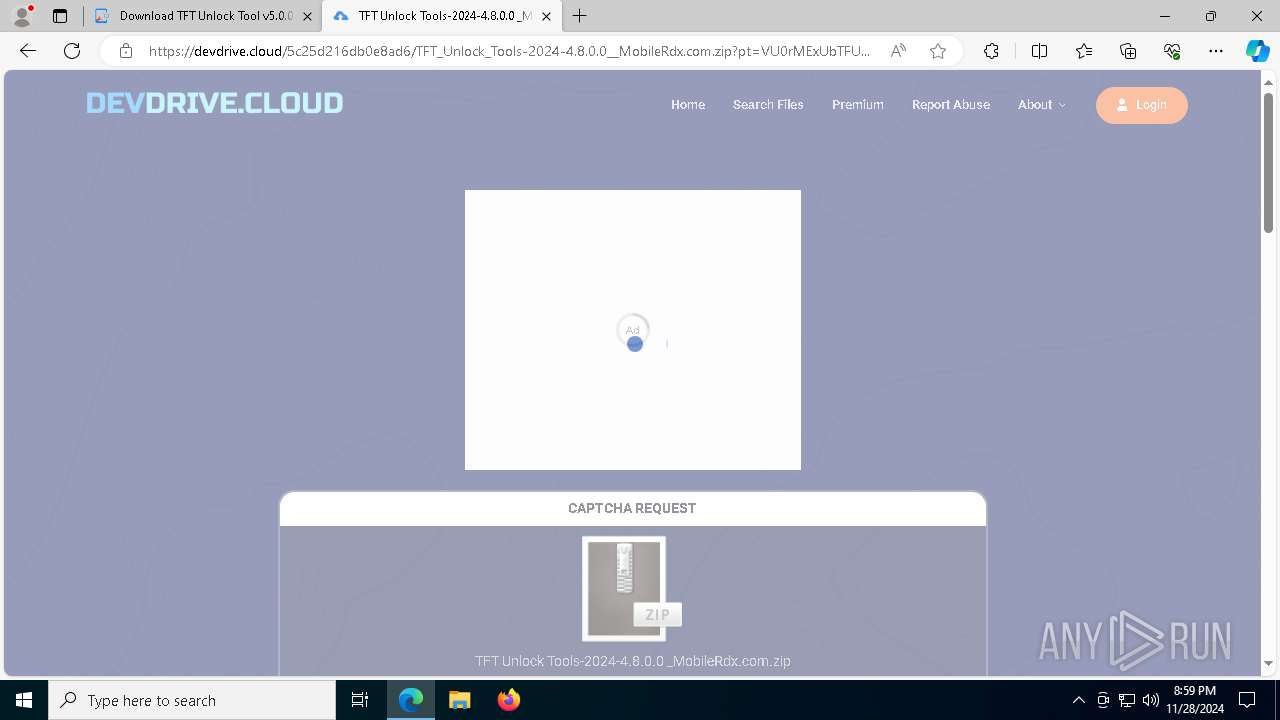Open browser Collections
This screenshot has height=720, width=1280.
pos(1128,51)
